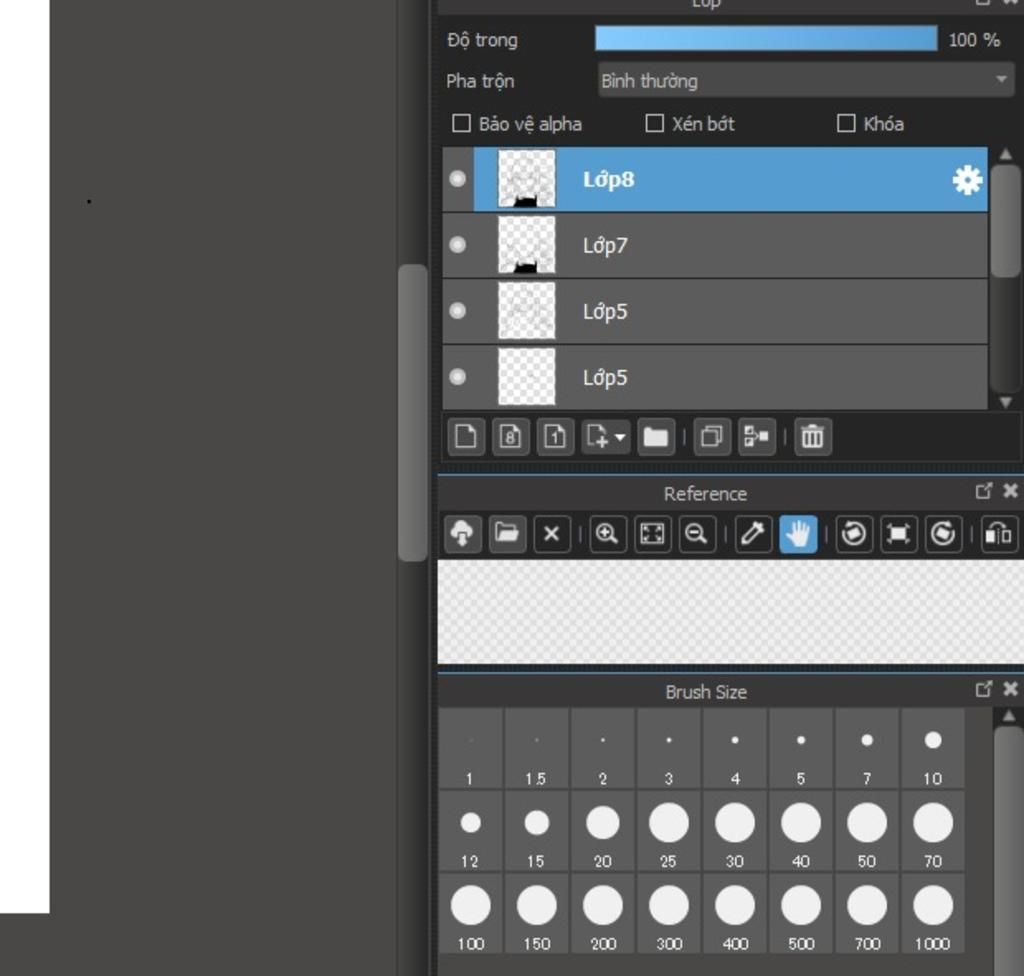The width and height of the screenshot is (1024, 976).
Task: Pick brush size 25
Action: [x=668, y=831]
